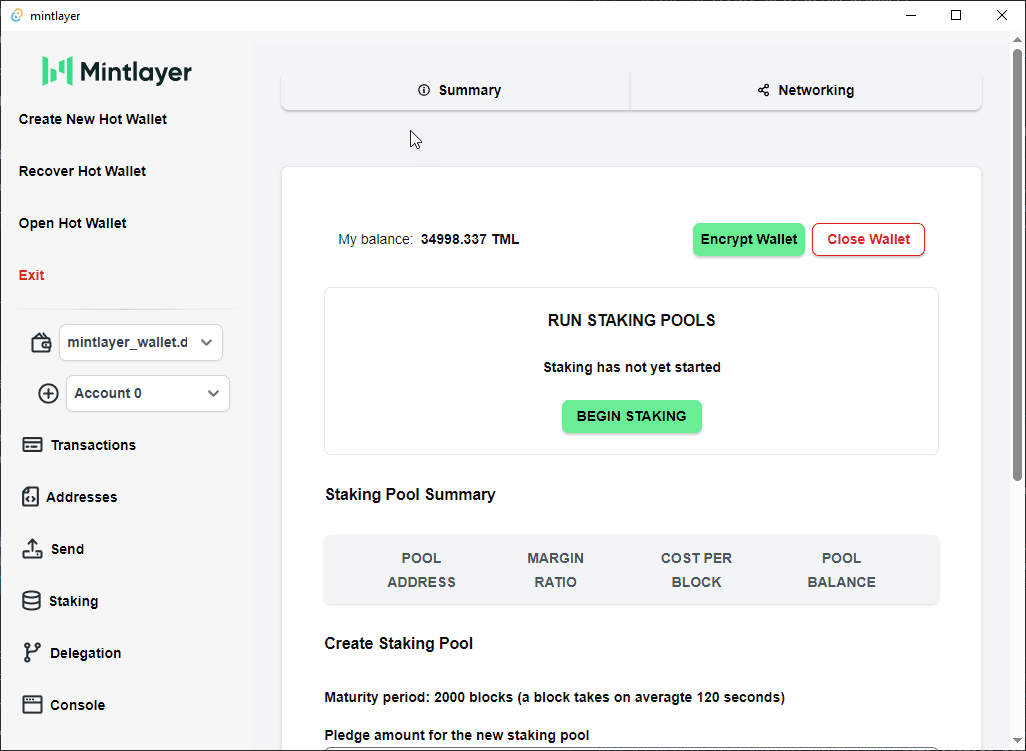Click the red Close Wallet button
This screenshot has width=1026, height=751.
coord(868,239)
